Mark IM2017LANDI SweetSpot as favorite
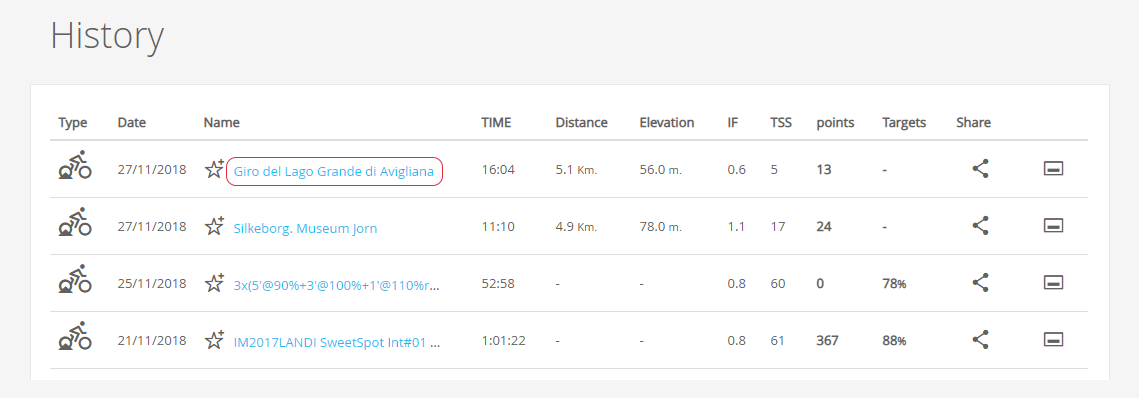 [x=214, y=339]
